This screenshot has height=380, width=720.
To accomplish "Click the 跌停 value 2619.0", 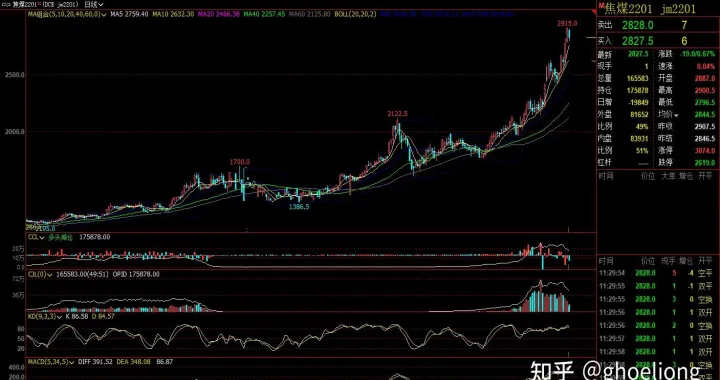I will [x=705, y=162].
